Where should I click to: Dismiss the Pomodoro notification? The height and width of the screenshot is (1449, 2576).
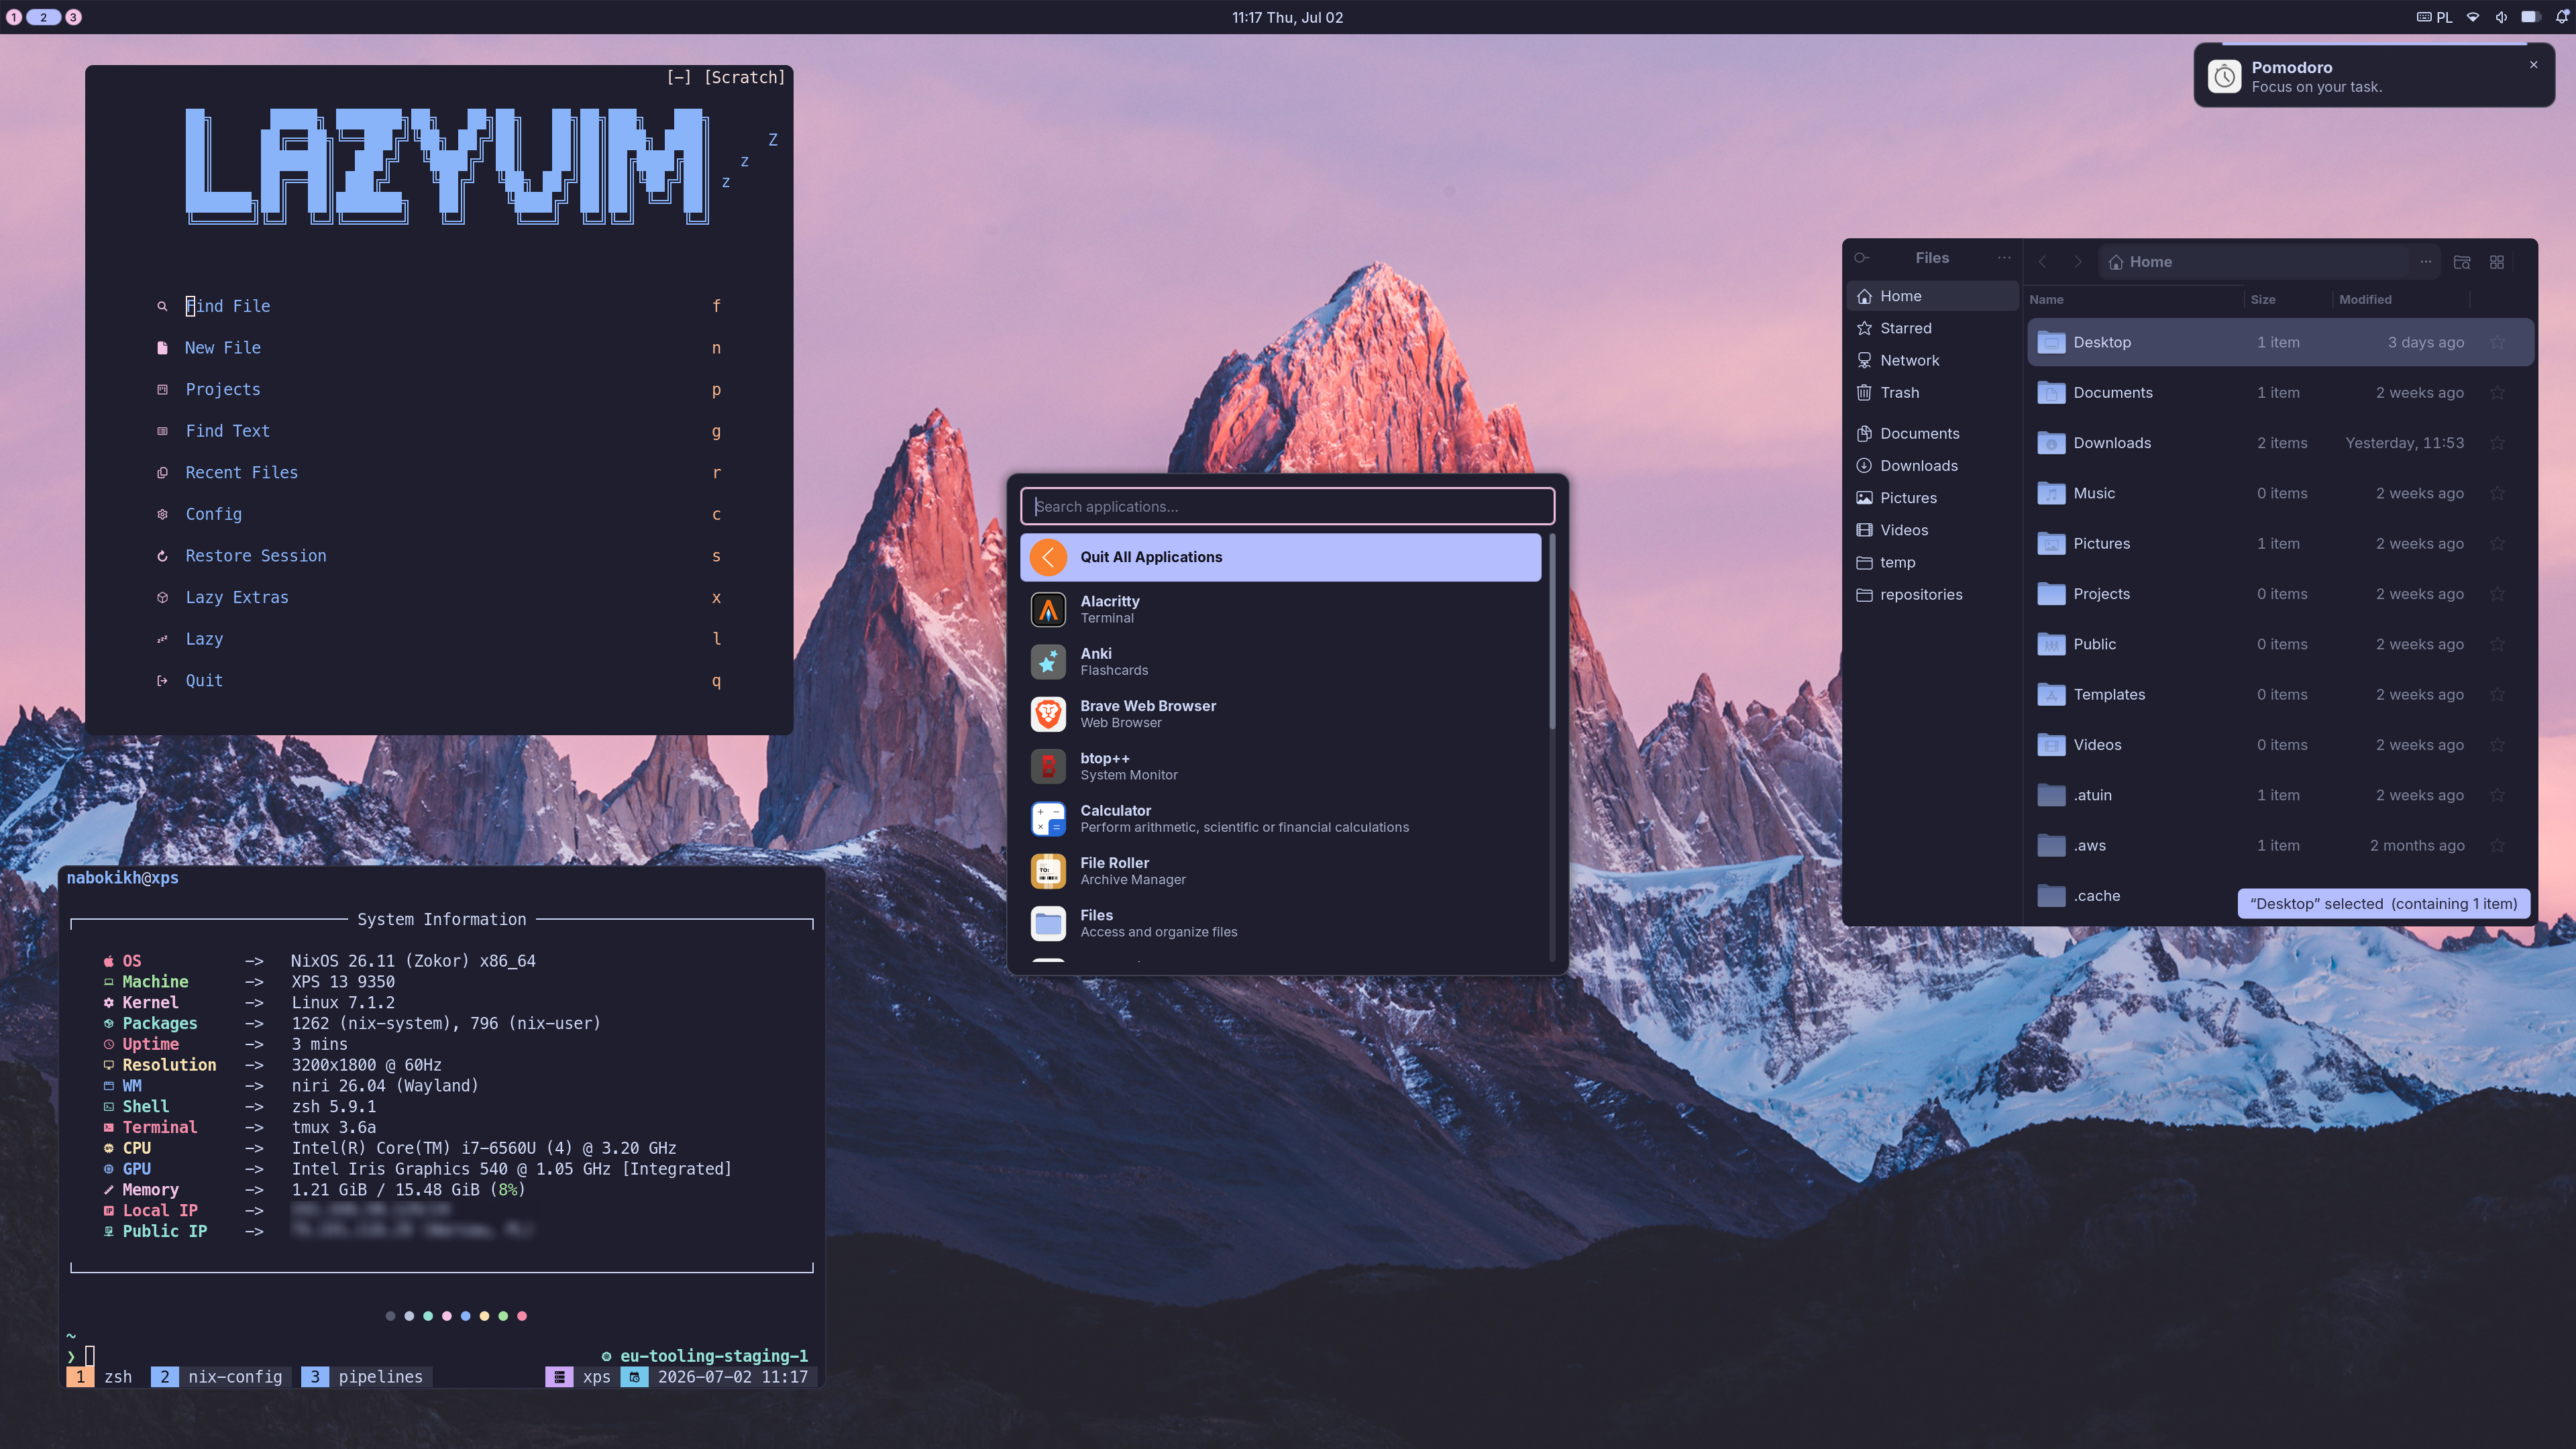pyautogui.click(x=2534, y=65)
